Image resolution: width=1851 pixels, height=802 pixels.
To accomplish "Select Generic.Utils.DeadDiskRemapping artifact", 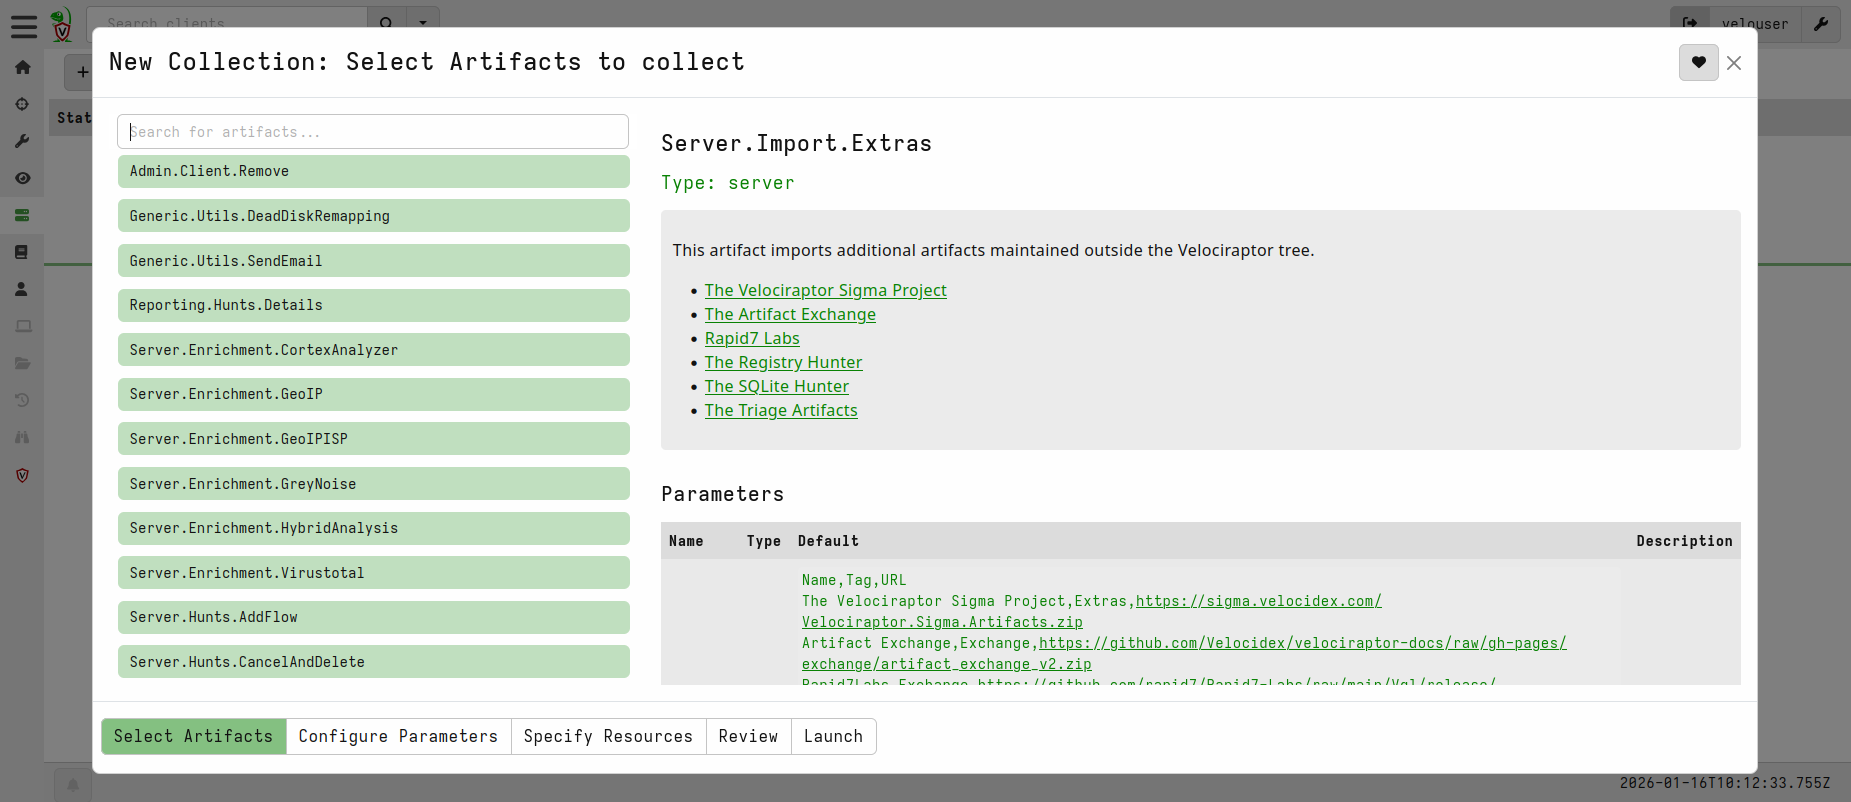I will click(x=373, y=216).
